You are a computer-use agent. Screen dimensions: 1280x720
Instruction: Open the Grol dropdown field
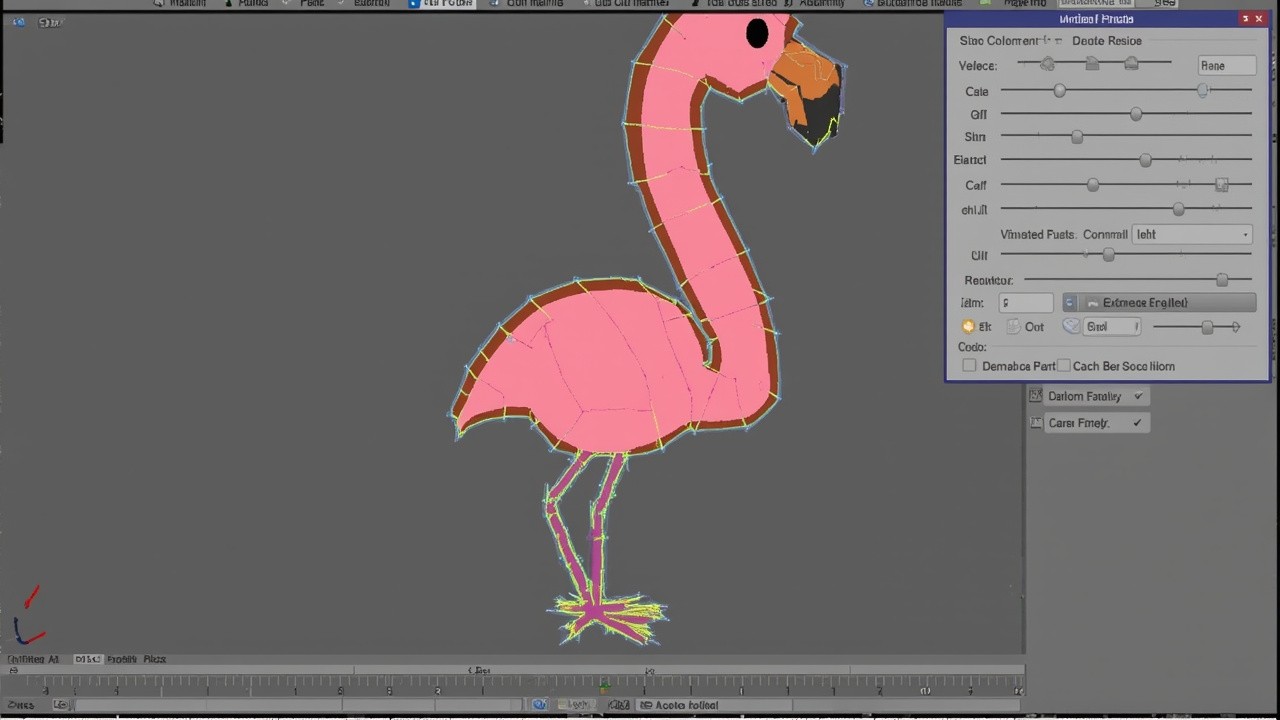click(1111, 327)
